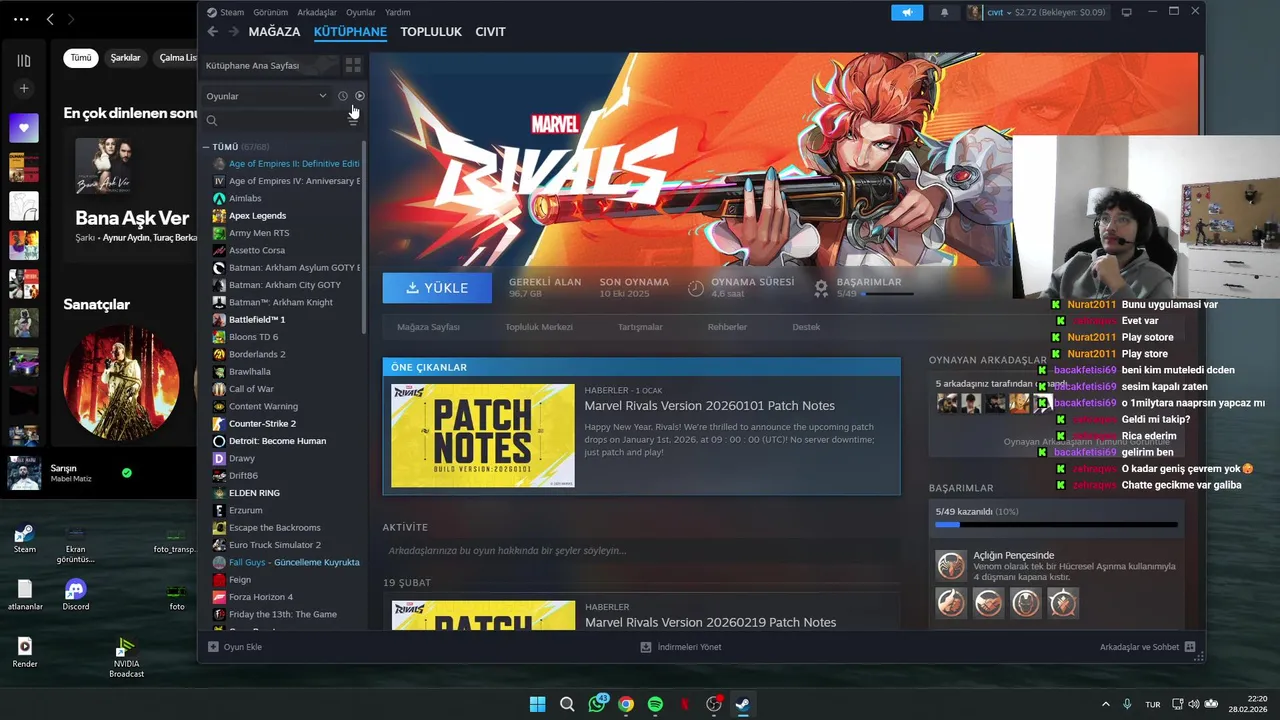
Task: Go to the TOPLULUK tab
Action: (431, 32)
